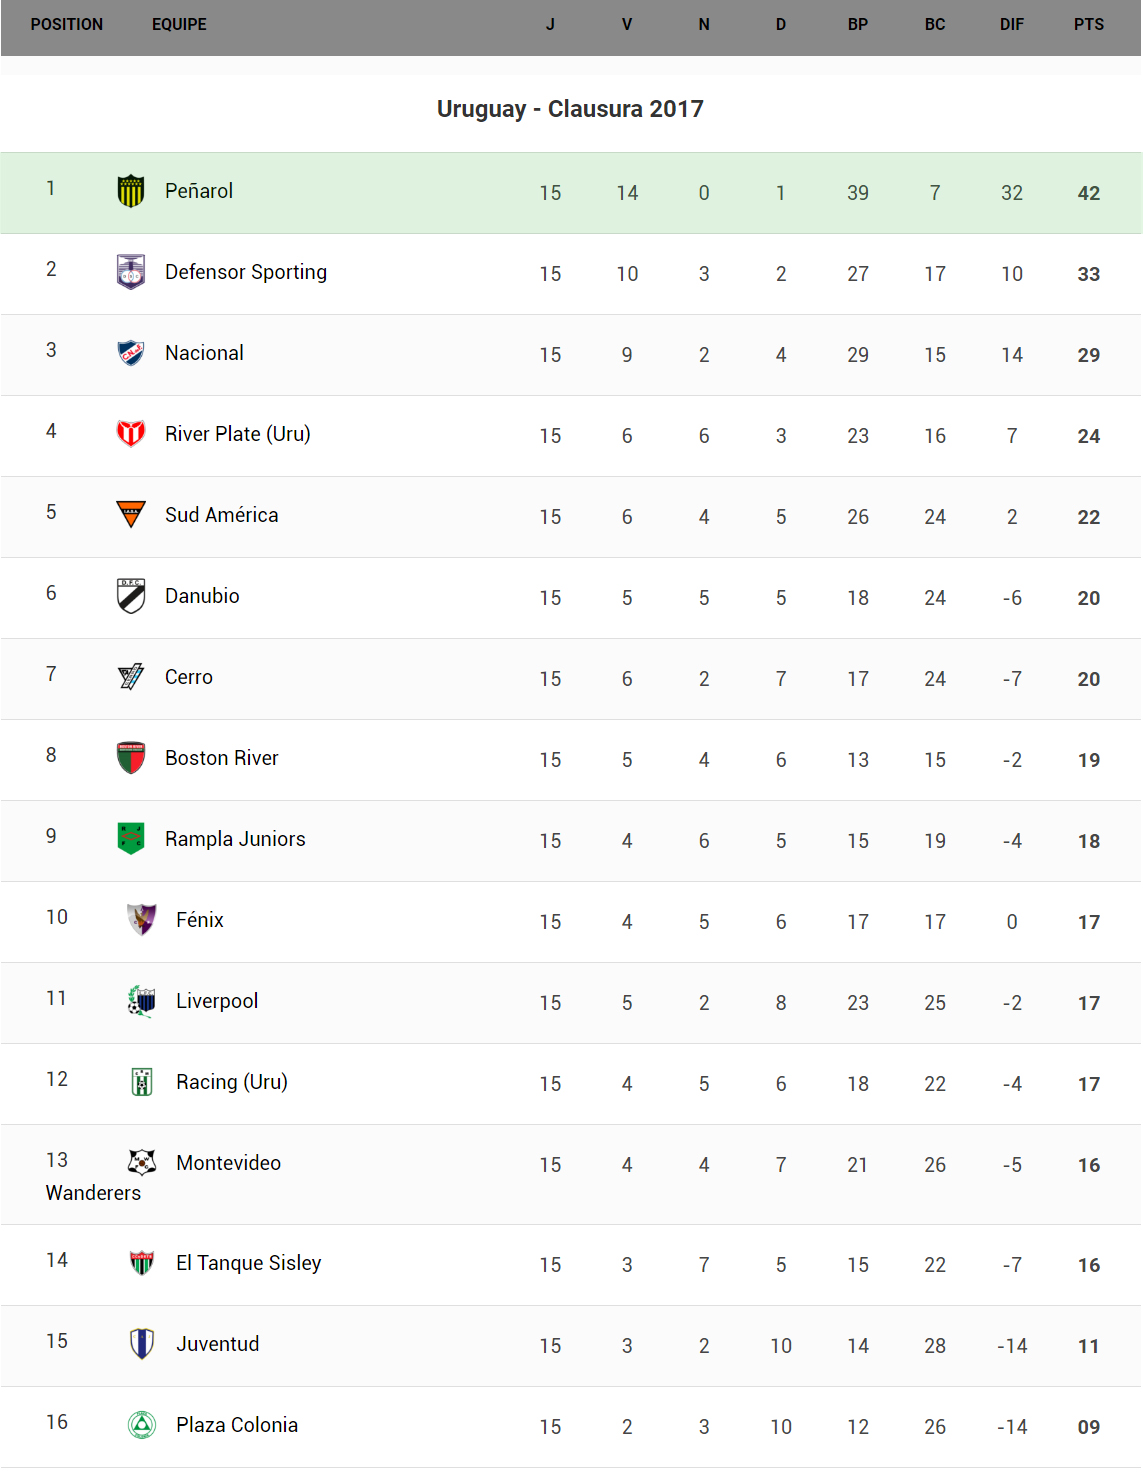Select the El Tanque Sisley team name
Screen dimensions: 1143x1472
point(248,1263)
